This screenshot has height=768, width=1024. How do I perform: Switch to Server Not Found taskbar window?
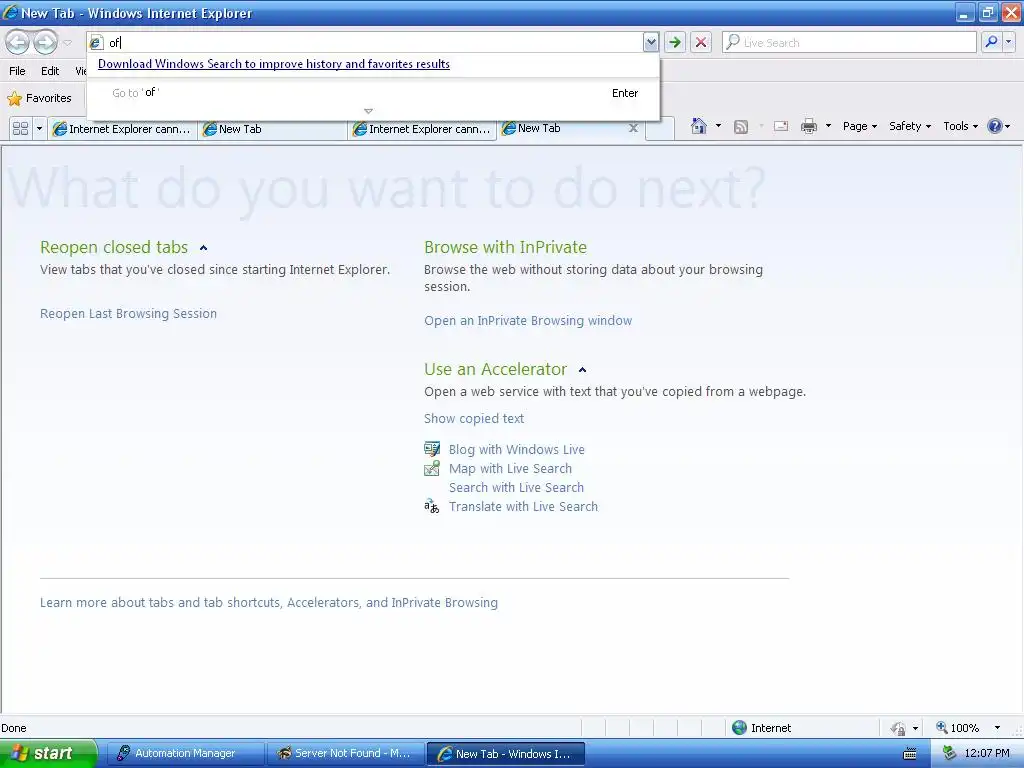coord(345,753)
